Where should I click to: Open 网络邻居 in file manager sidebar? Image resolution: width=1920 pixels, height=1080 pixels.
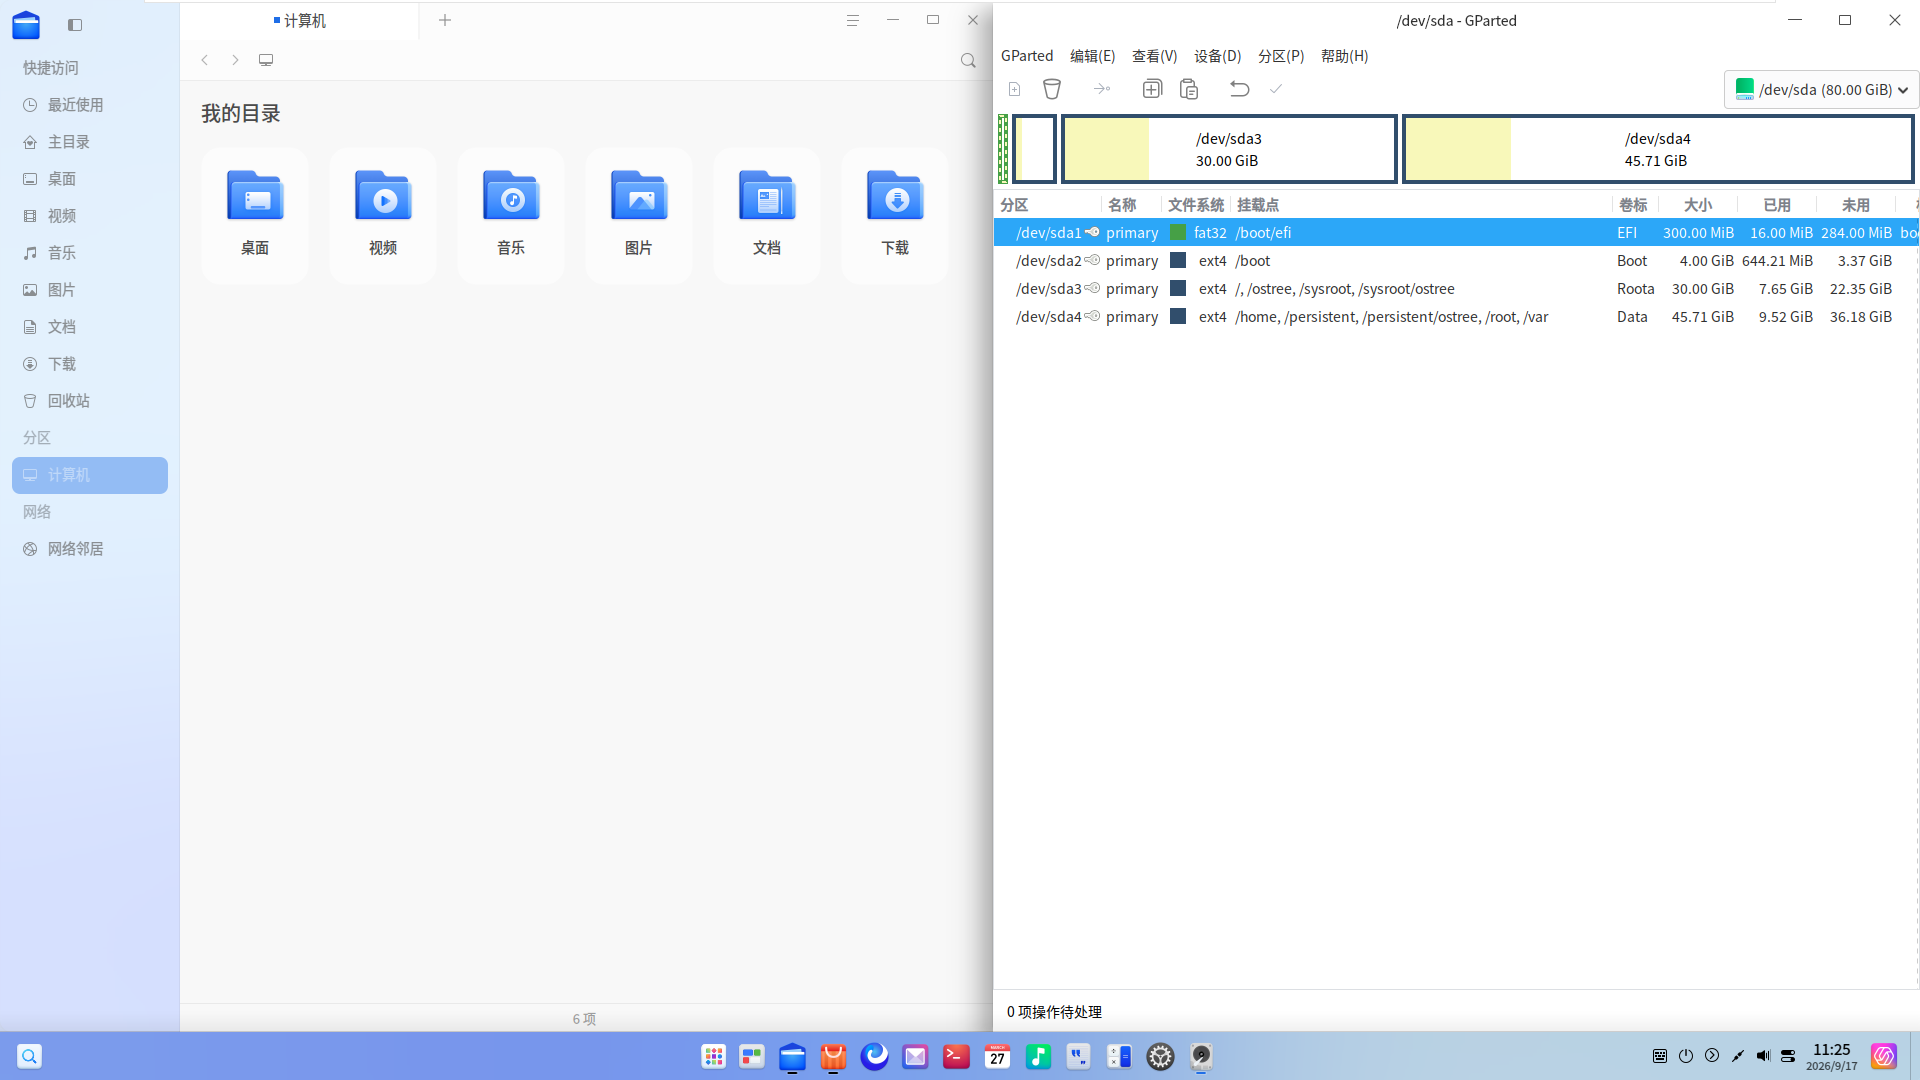89,549
